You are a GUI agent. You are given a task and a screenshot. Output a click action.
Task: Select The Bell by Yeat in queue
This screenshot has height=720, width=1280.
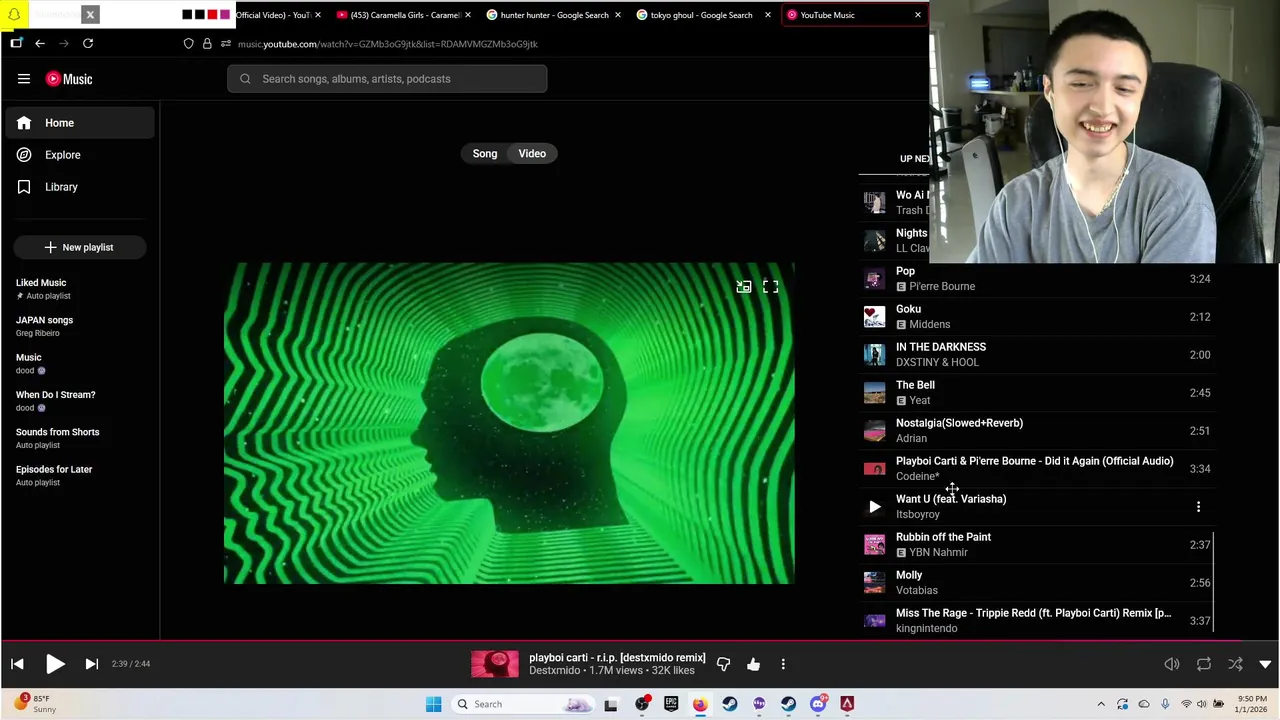point(1037,393)
